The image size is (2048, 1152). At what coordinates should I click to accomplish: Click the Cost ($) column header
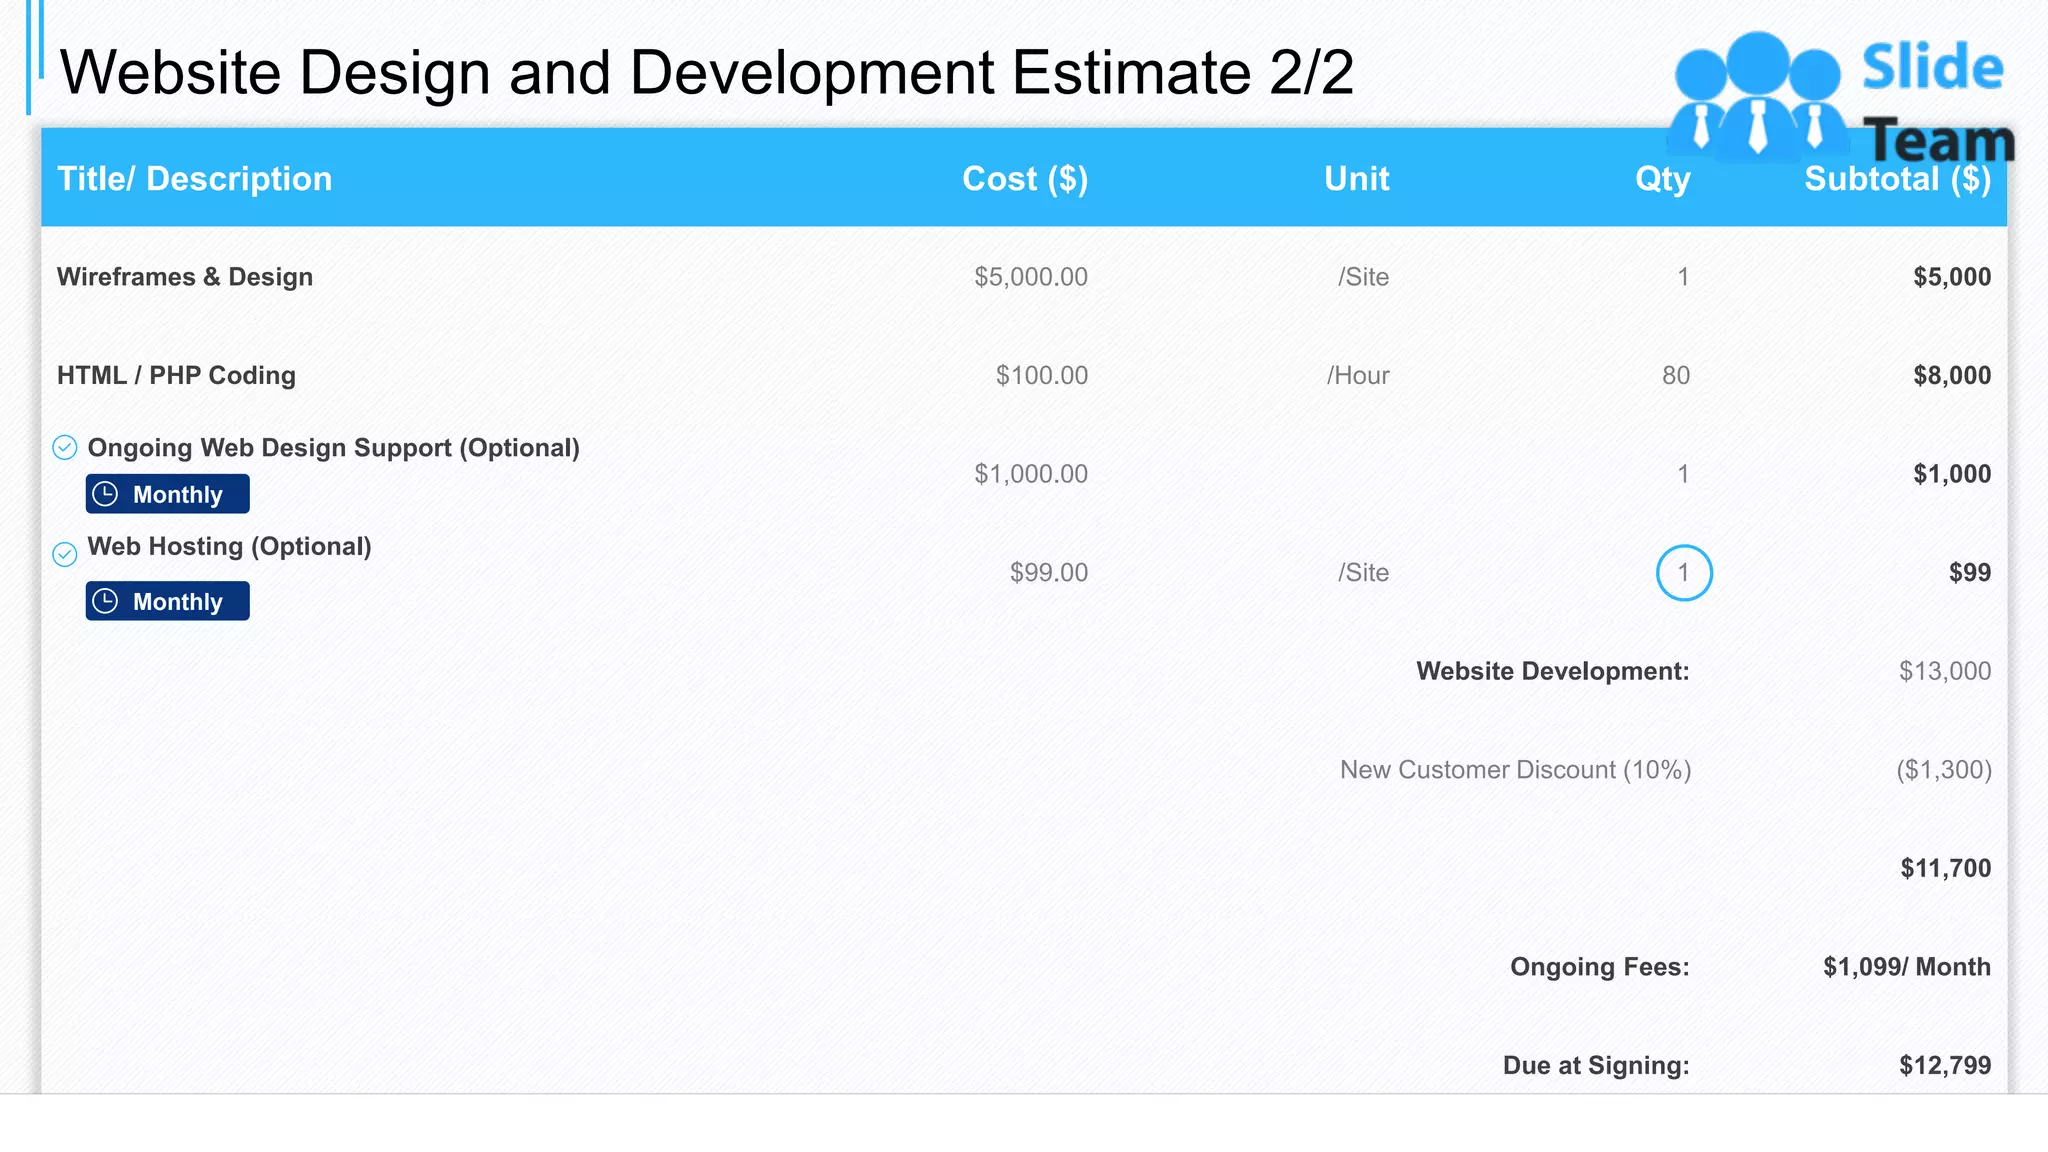point(1025,179)
